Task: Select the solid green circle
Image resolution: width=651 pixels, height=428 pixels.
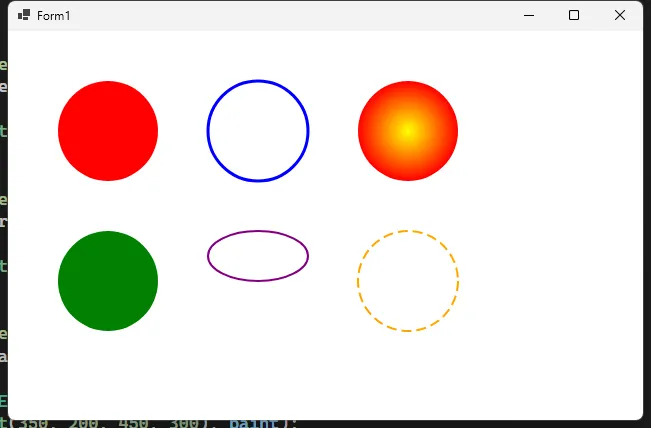Action: [x=108, y=281]
